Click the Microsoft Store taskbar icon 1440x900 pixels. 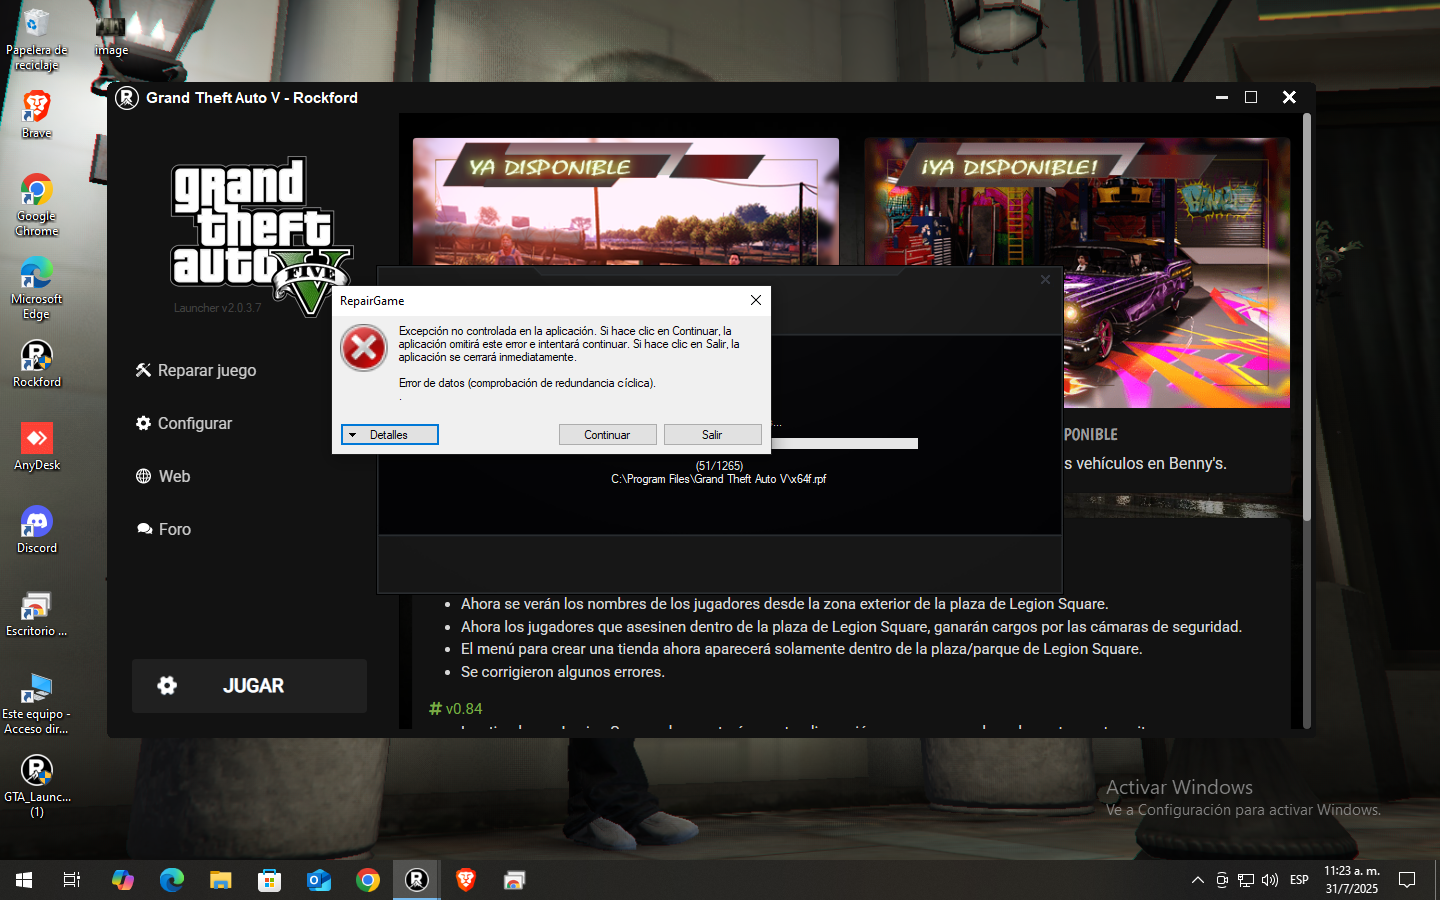tap(269, 880)
